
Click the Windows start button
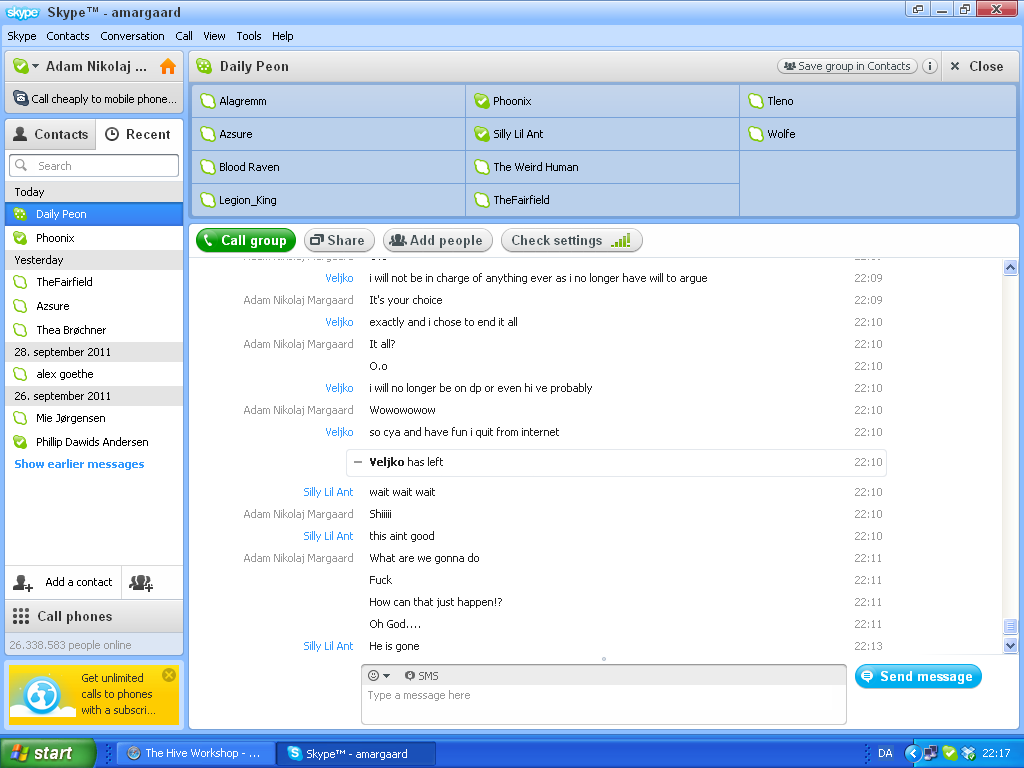point(48,753)
